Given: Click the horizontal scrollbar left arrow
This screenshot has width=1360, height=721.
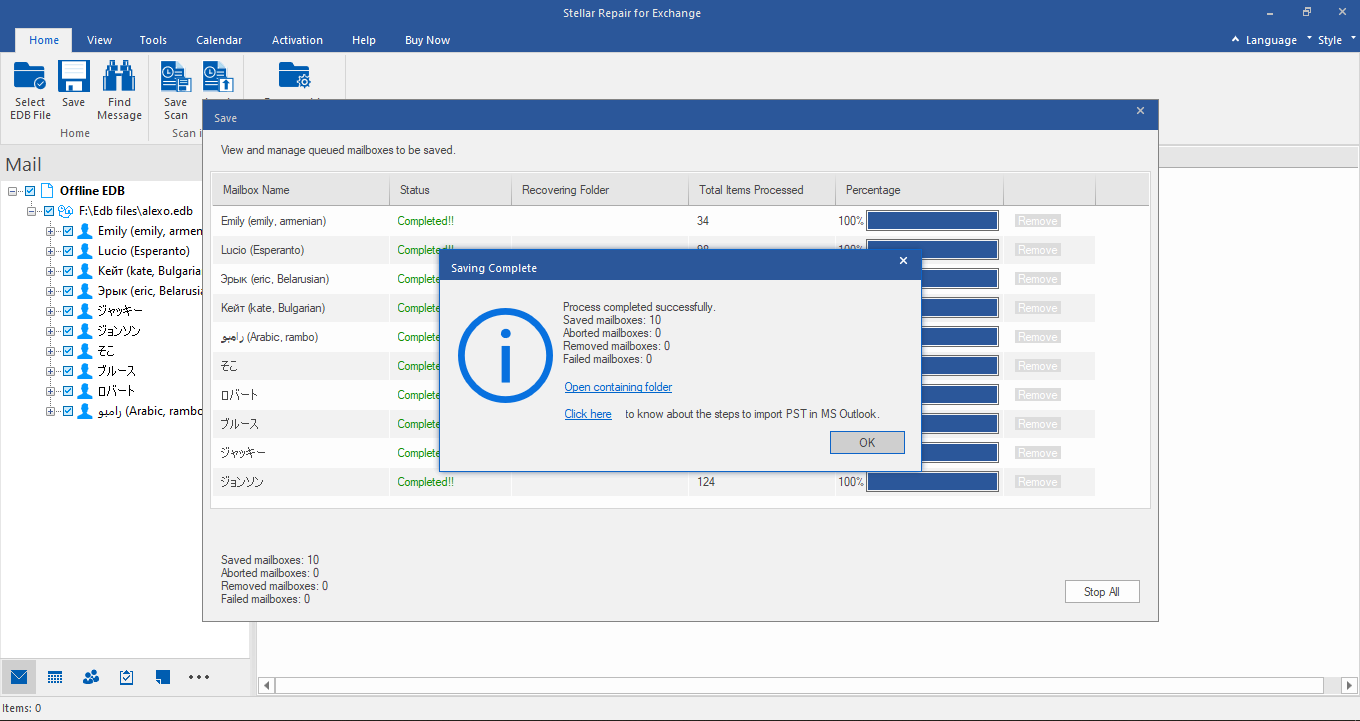Looking at the screenshot, I should click(267, 685).
